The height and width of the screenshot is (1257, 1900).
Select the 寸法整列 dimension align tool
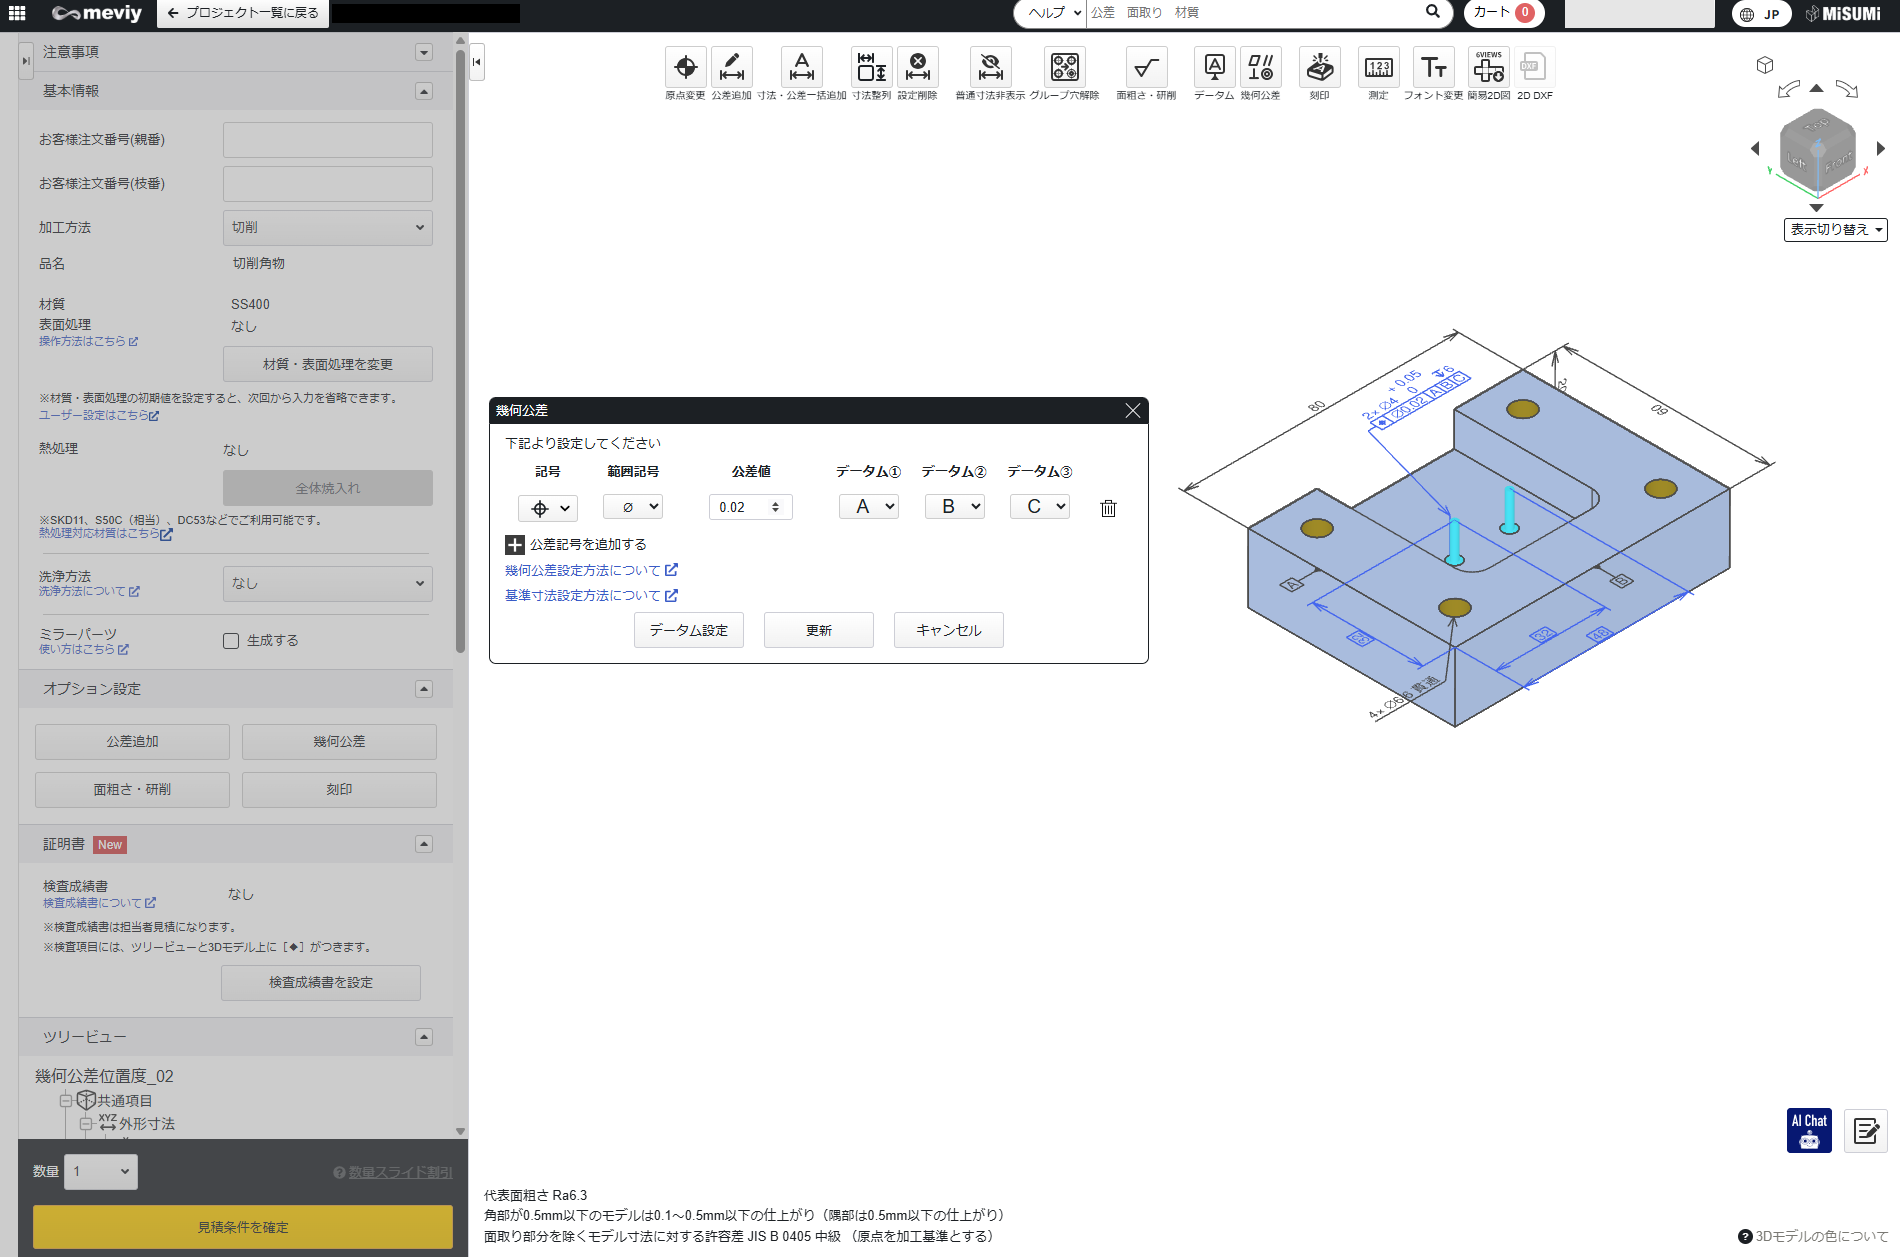pos(871,68)
